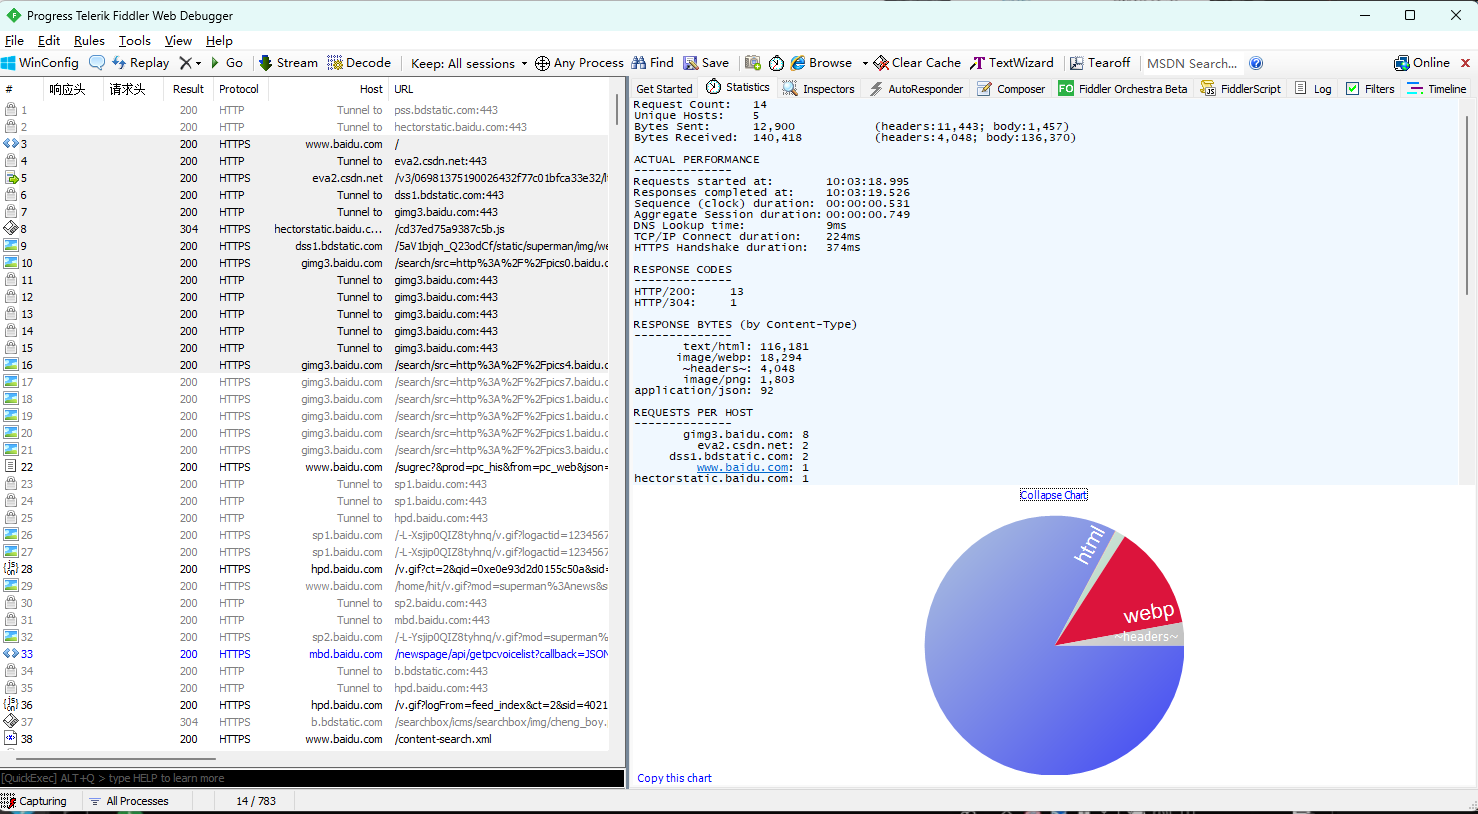Open the help question mark icon
The image size is (1478, 814).
(x=1256, y=63)
